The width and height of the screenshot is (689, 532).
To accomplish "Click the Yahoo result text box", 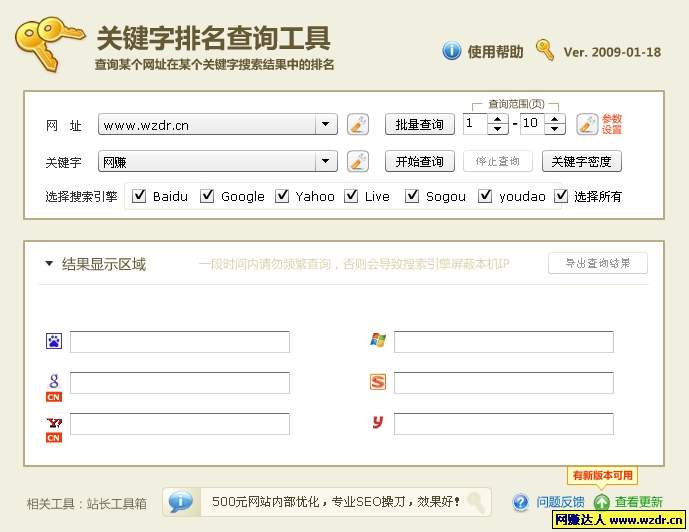I will (x=180, y=423).
